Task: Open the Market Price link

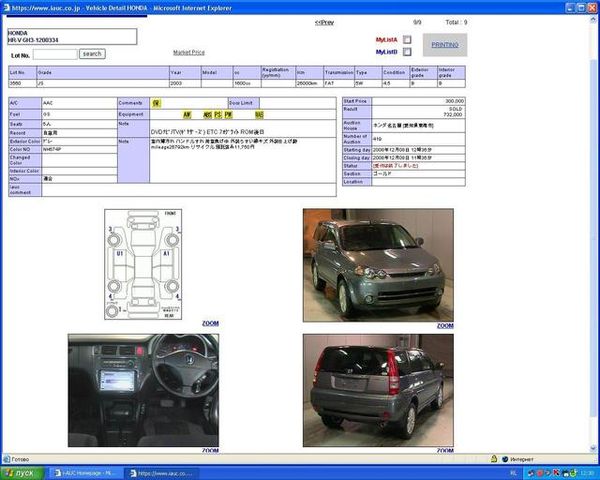Action: 189,52
